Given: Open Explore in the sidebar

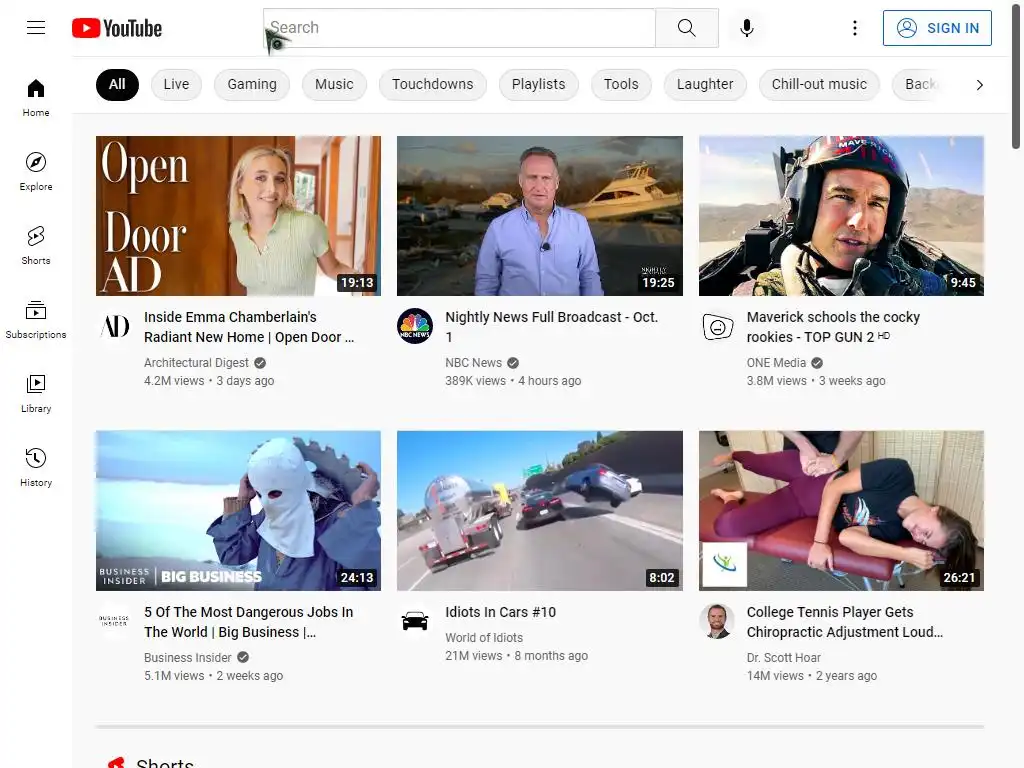Looking at the screenshot, I should (x=36, y=172).
